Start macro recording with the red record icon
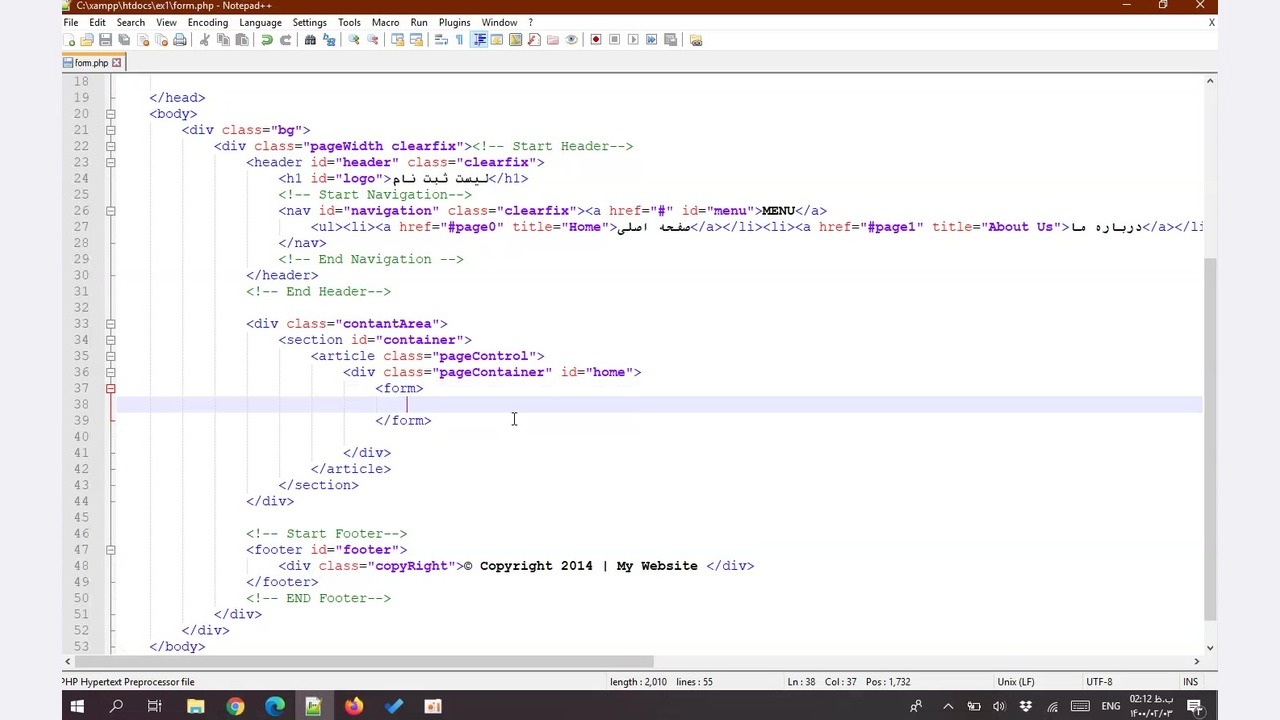This screenshot has width=1280, height=720. (x=596, y=40)
